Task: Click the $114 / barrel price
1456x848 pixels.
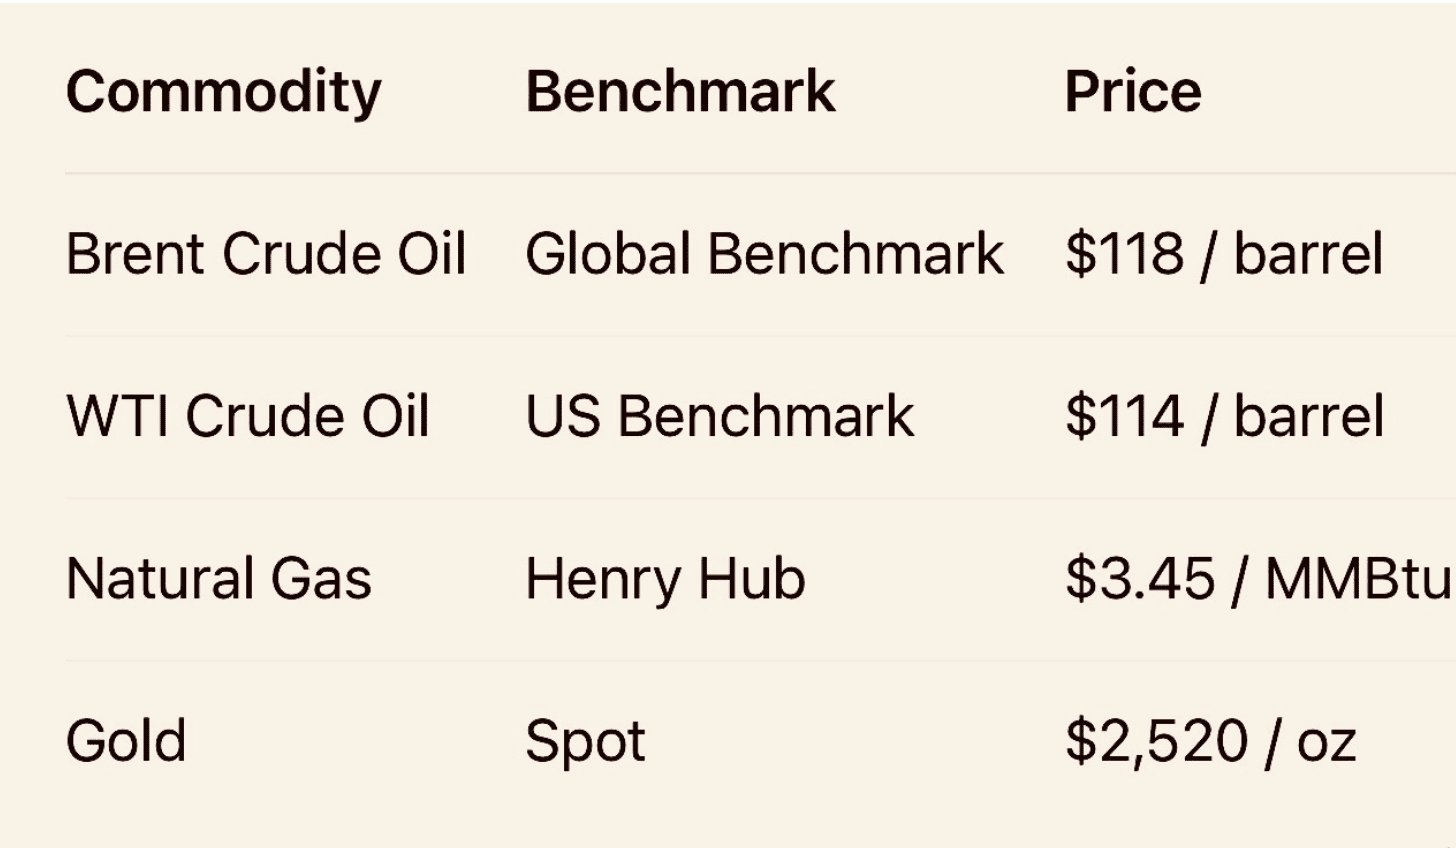Action: pyautogui.click(x=1224, y=416)
